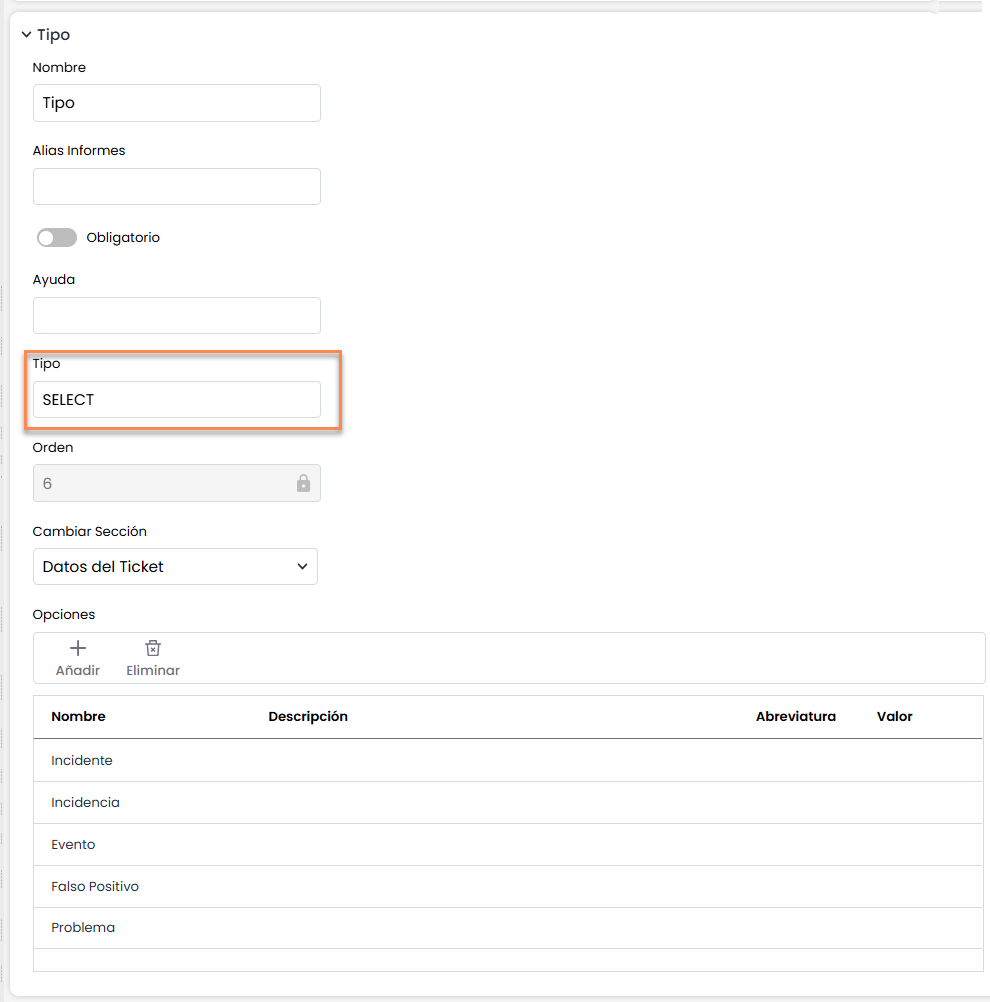The image size is (990, 1002).
Task: Click into the Nombre input field
Action: [x=177, y=103]
